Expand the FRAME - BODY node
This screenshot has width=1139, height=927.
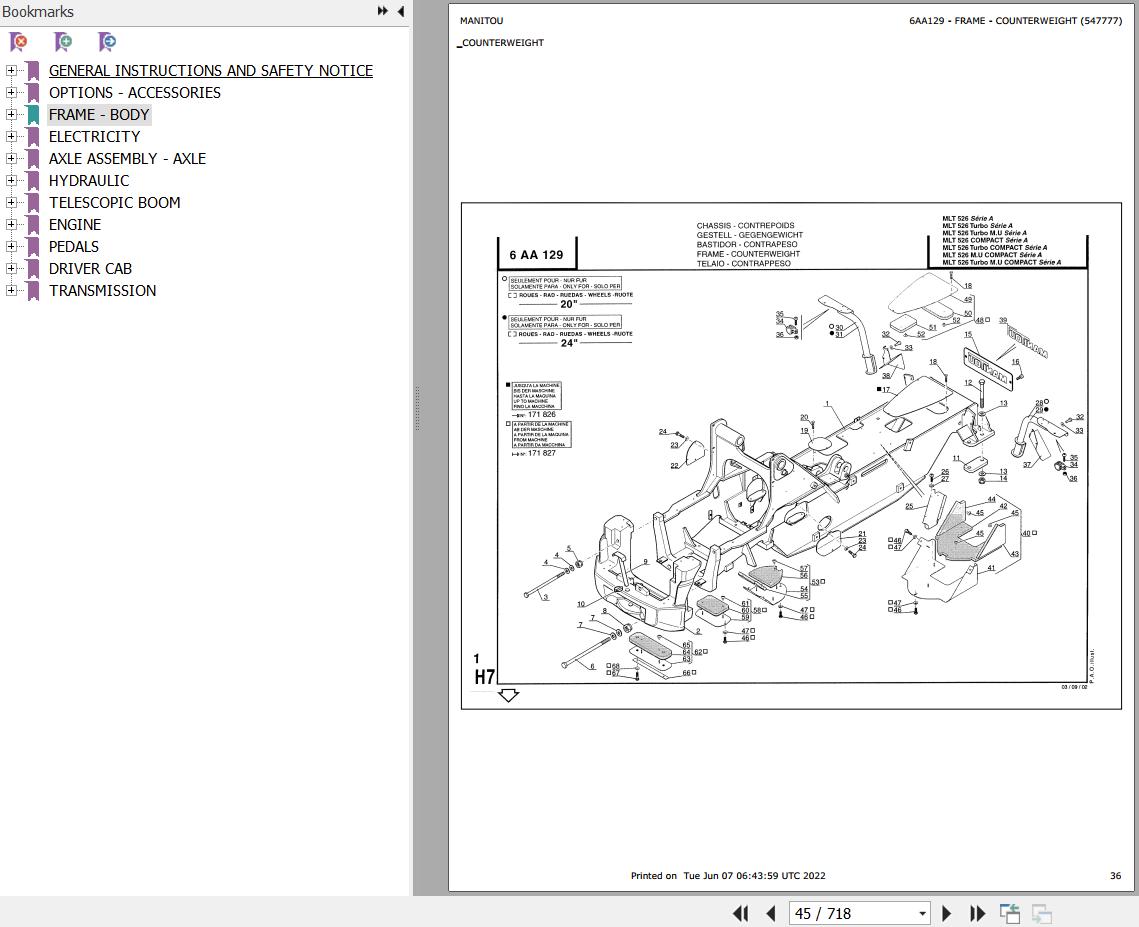11,114
